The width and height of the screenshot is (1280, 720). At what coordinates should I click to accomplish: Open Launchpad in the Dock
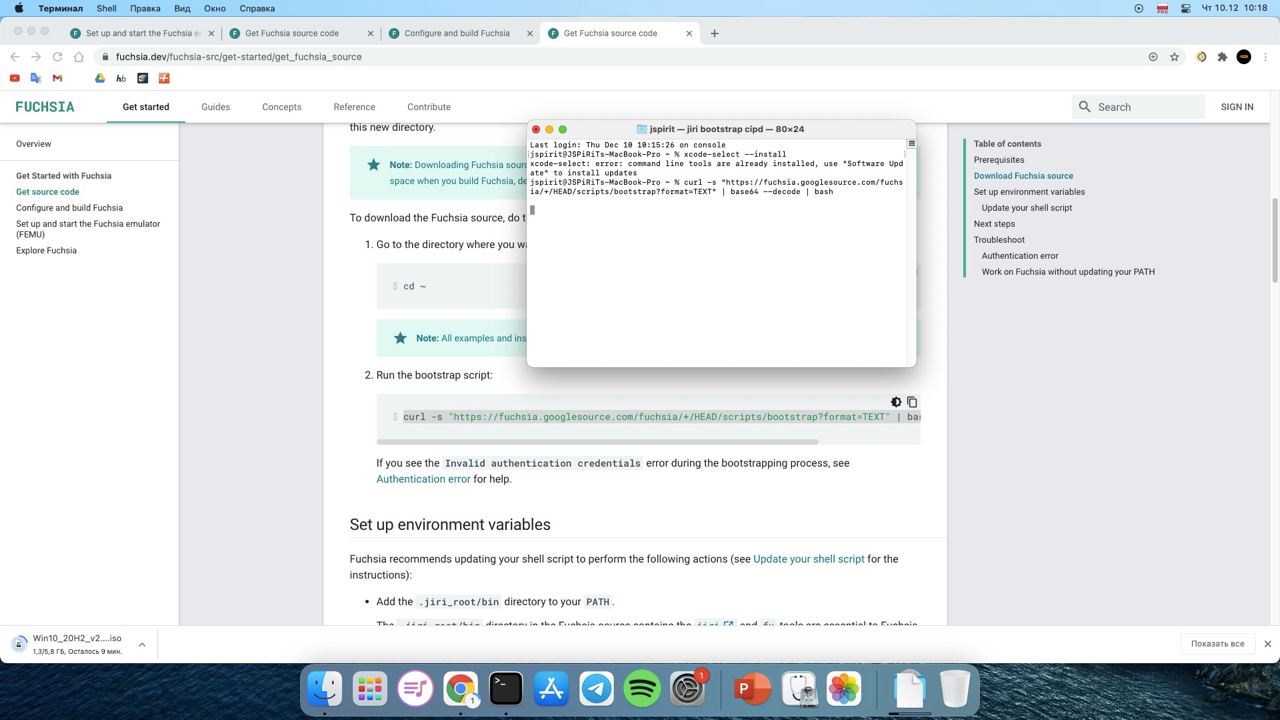pyautogui.click(x=370, y=688)
